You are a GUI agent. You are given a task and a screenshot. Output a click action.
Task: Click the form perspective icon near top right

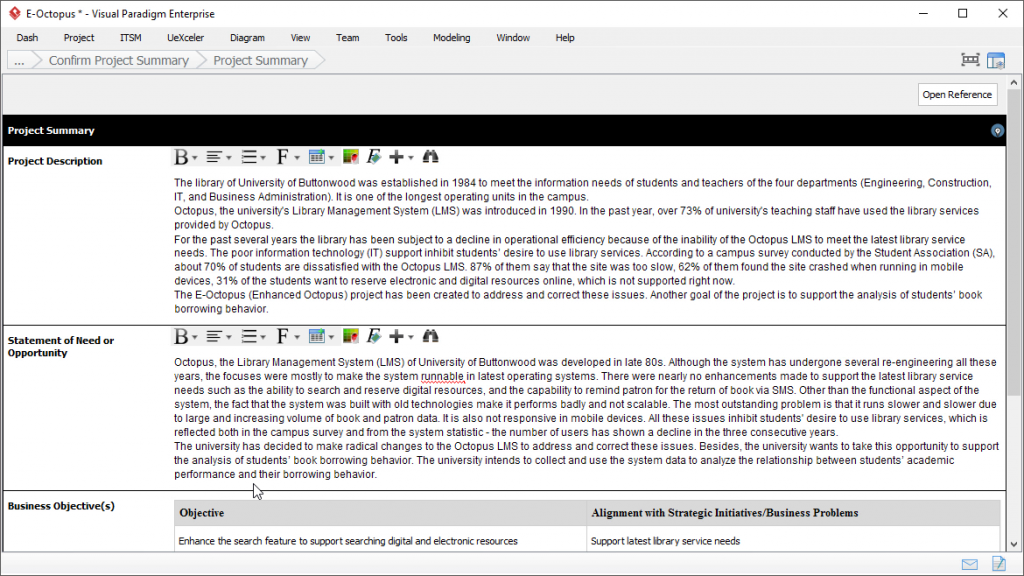(x=996, y=59)
